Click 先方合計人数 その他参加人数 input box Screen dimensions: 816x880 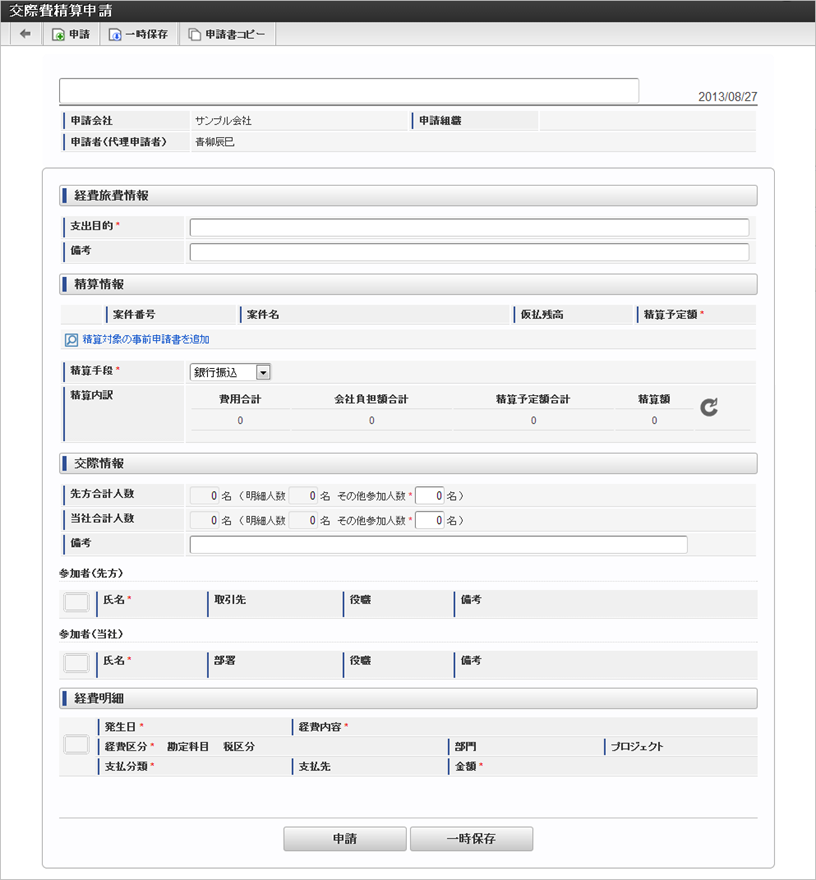429,495
